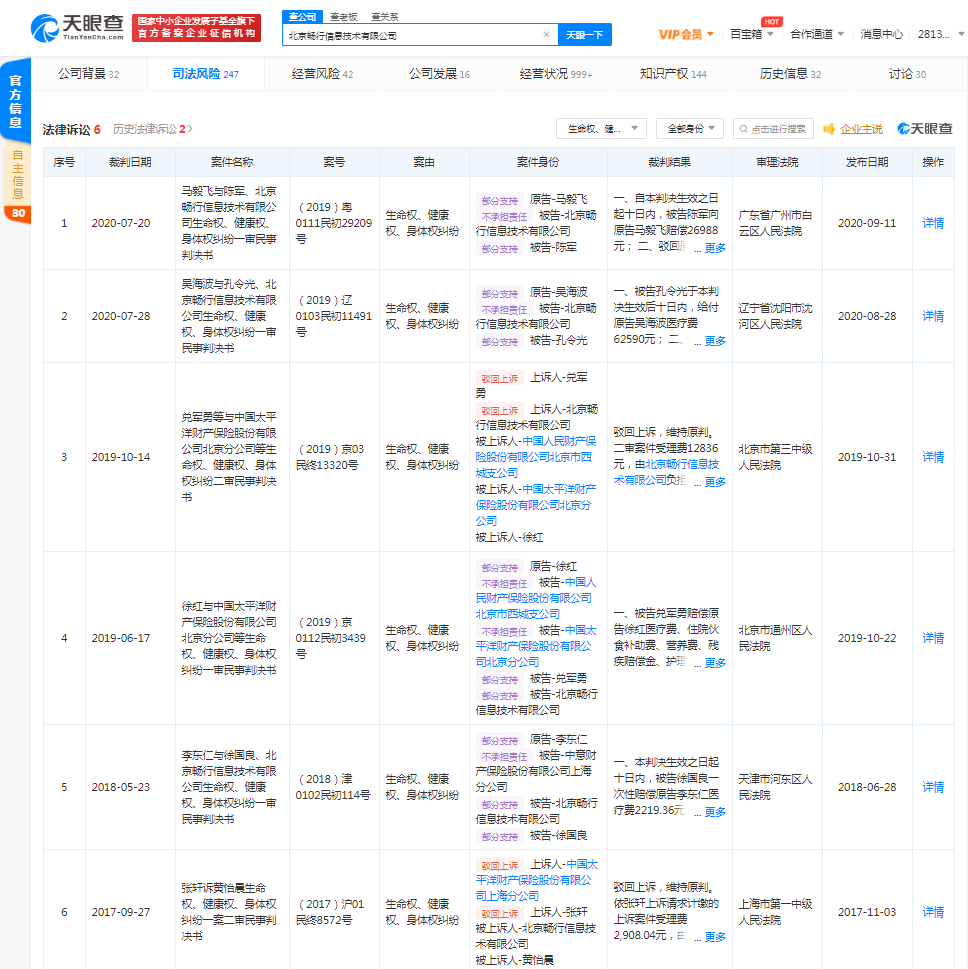Switch to the 公司背景 tab
Image resolution: width=968 pixels, height=969 pixels.
pyautogui.click(x=88, y=74)
